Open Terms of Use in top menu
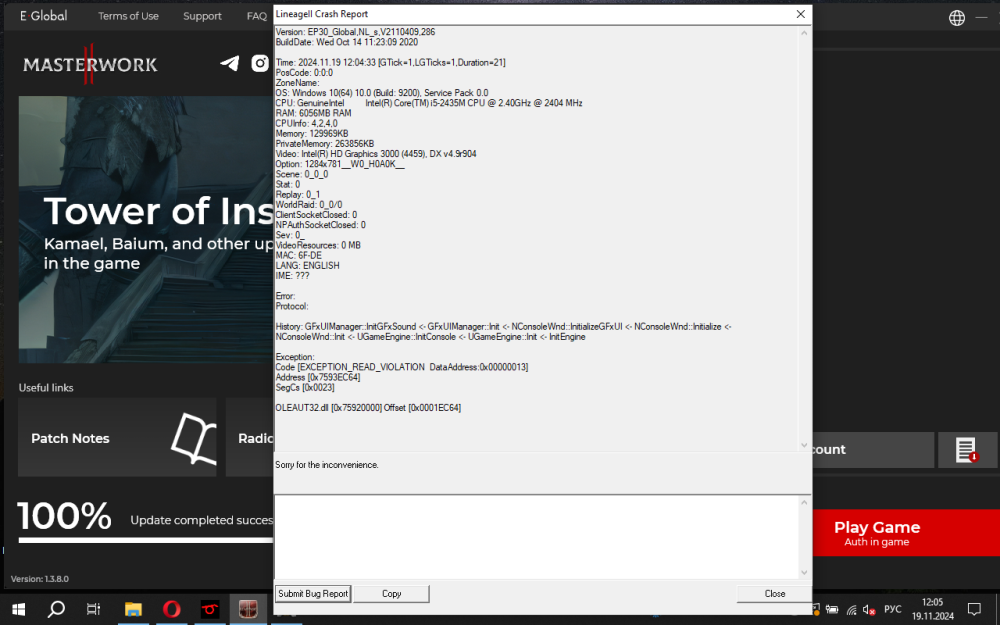Image resolution: width=1000 pixels, height=625 pixels. coord(128,16)
